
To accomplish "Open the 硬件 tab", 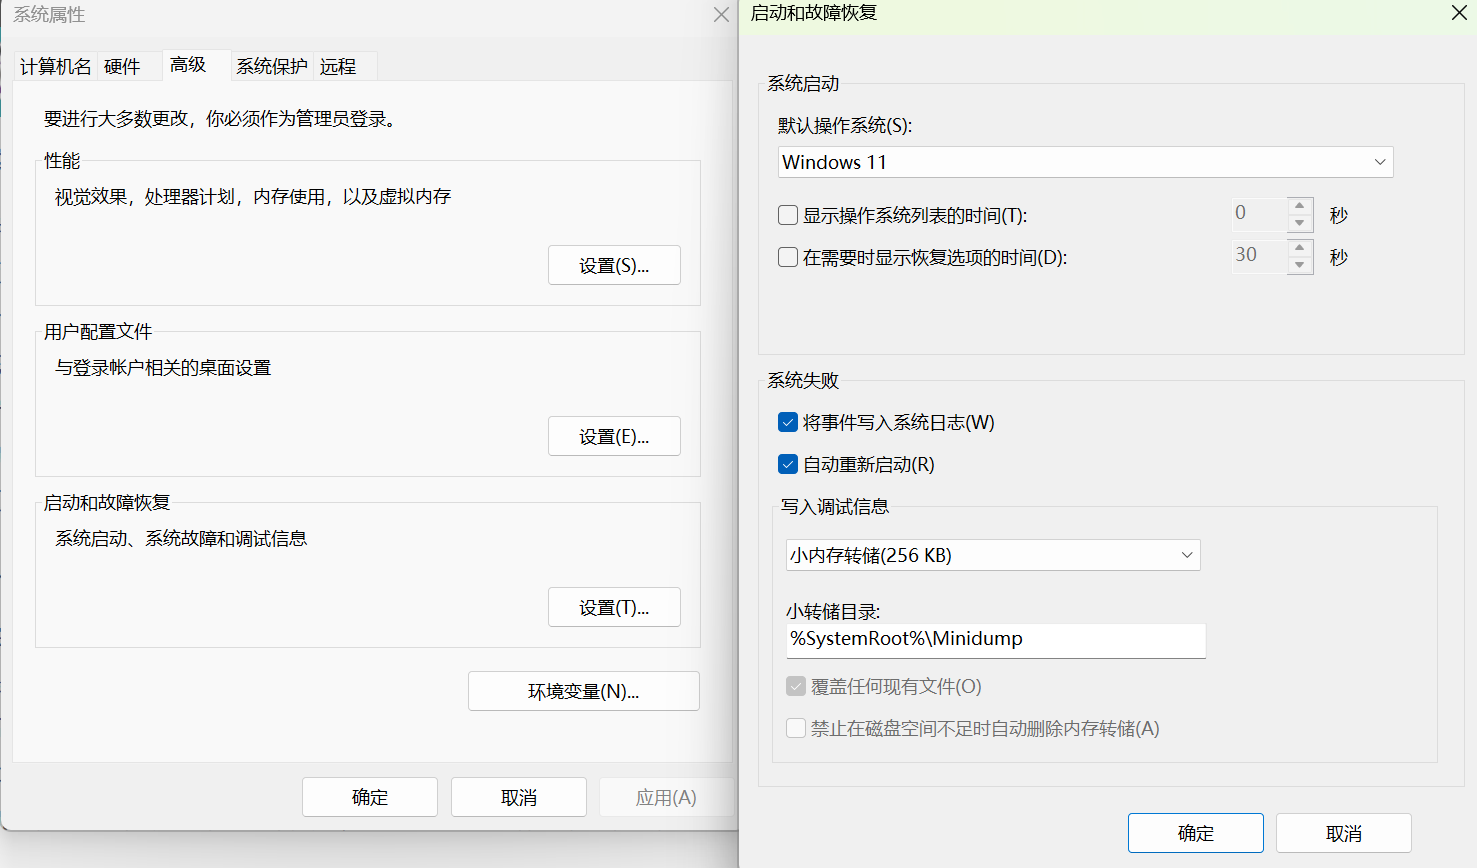I will coord(122,67).
